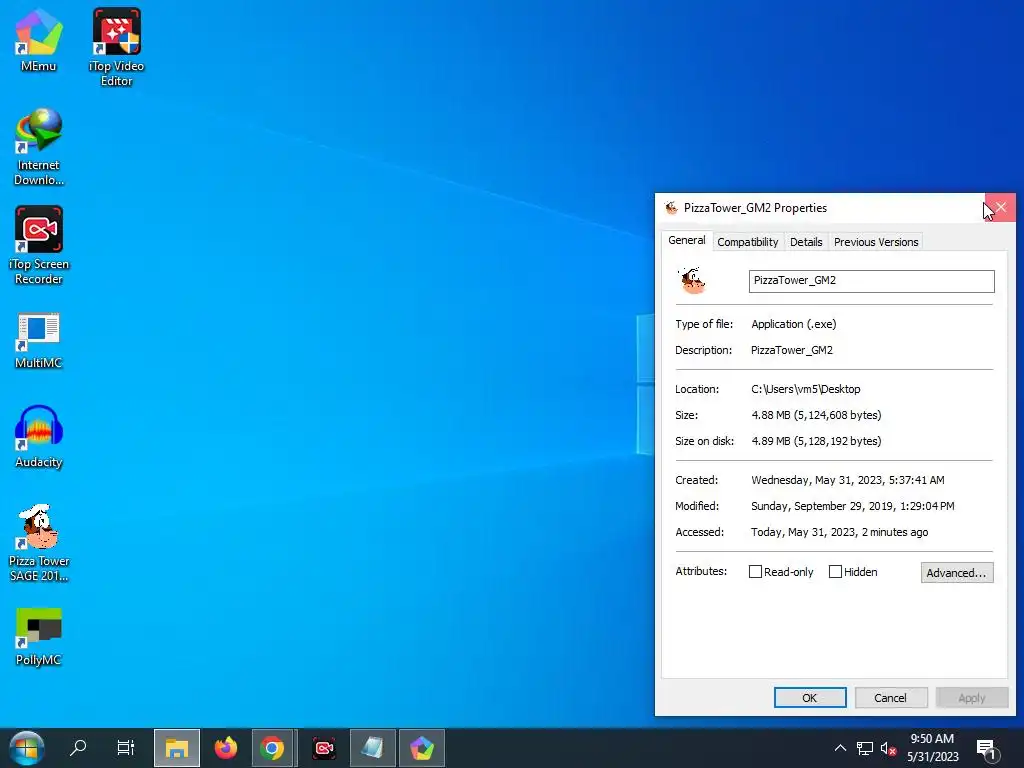The width and height of the screenshot is (1024, 768).
Task: Open the MEmu desktop shortcut
Action: tap(39, 40)
